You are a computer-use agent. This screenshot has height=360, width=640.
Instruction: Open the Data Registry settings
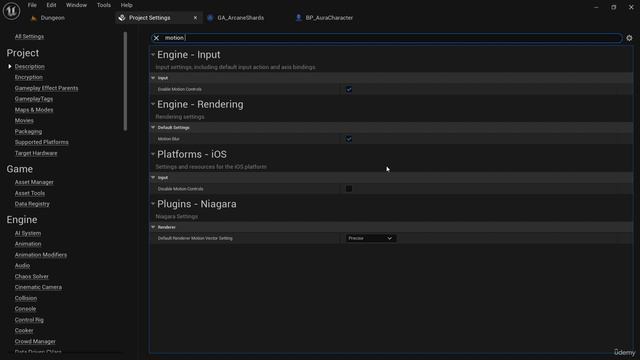tap(32, 204)
